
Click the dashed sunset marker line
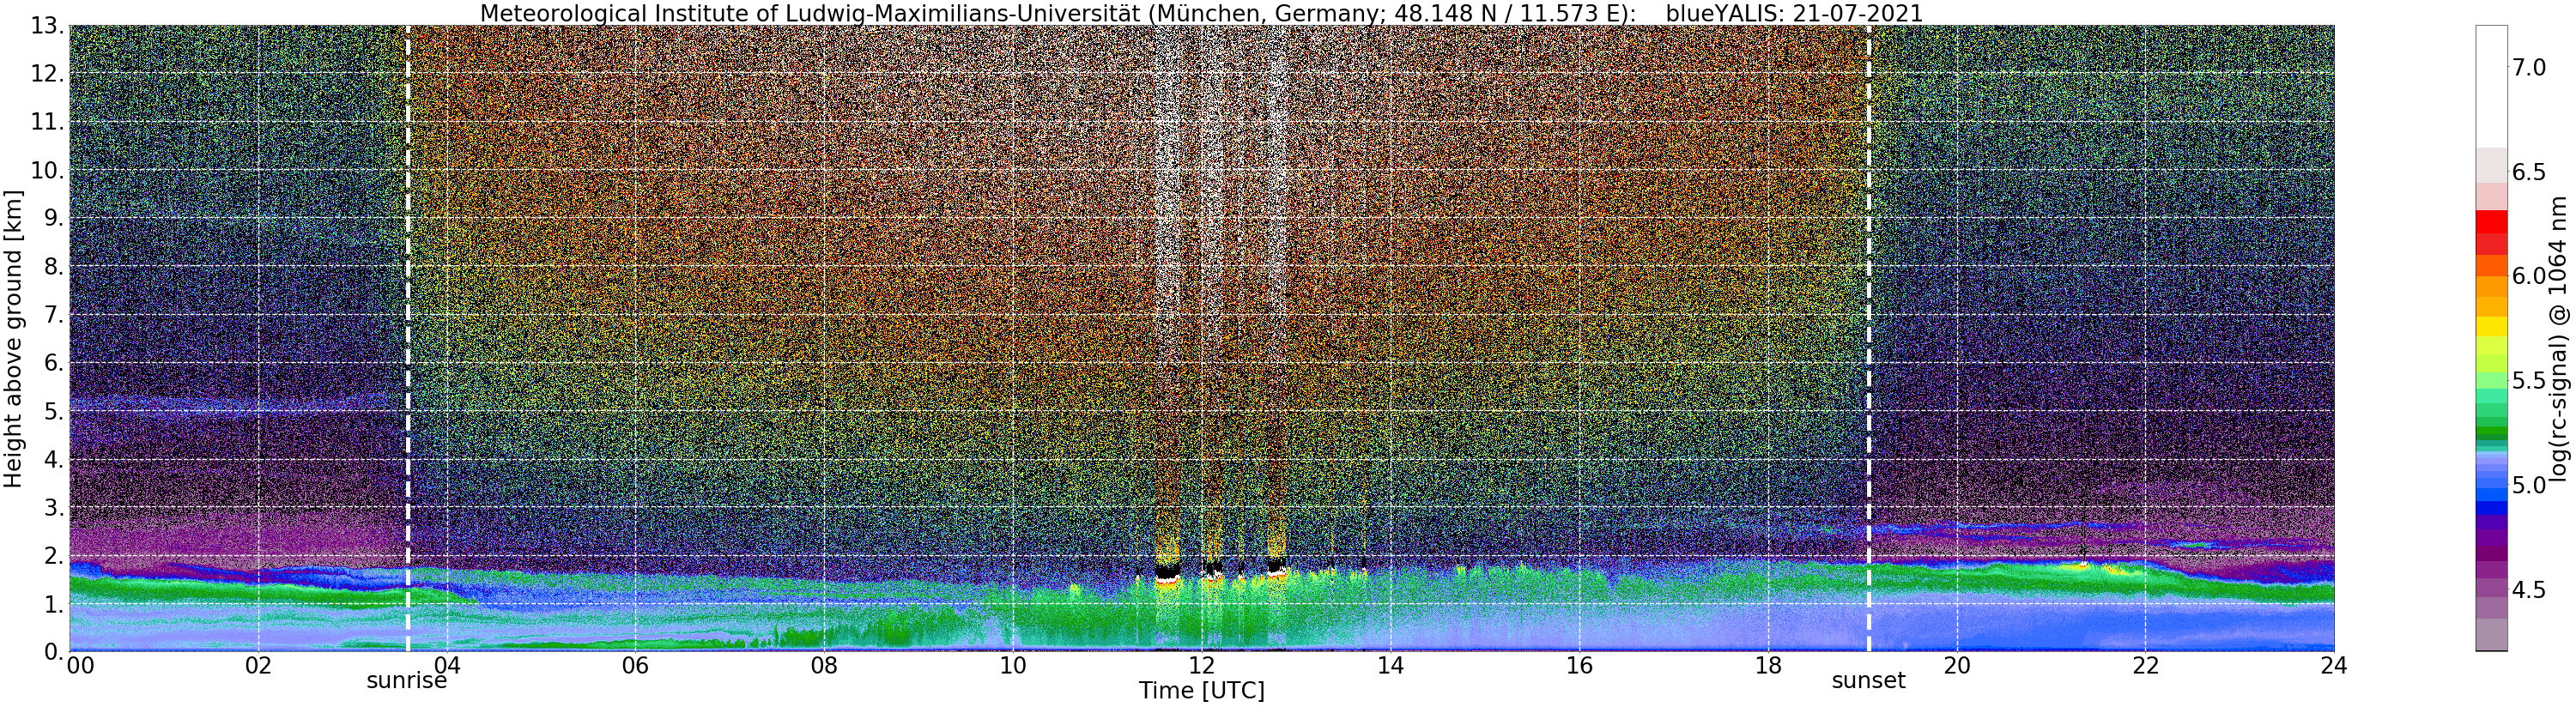pos(1869,338)
